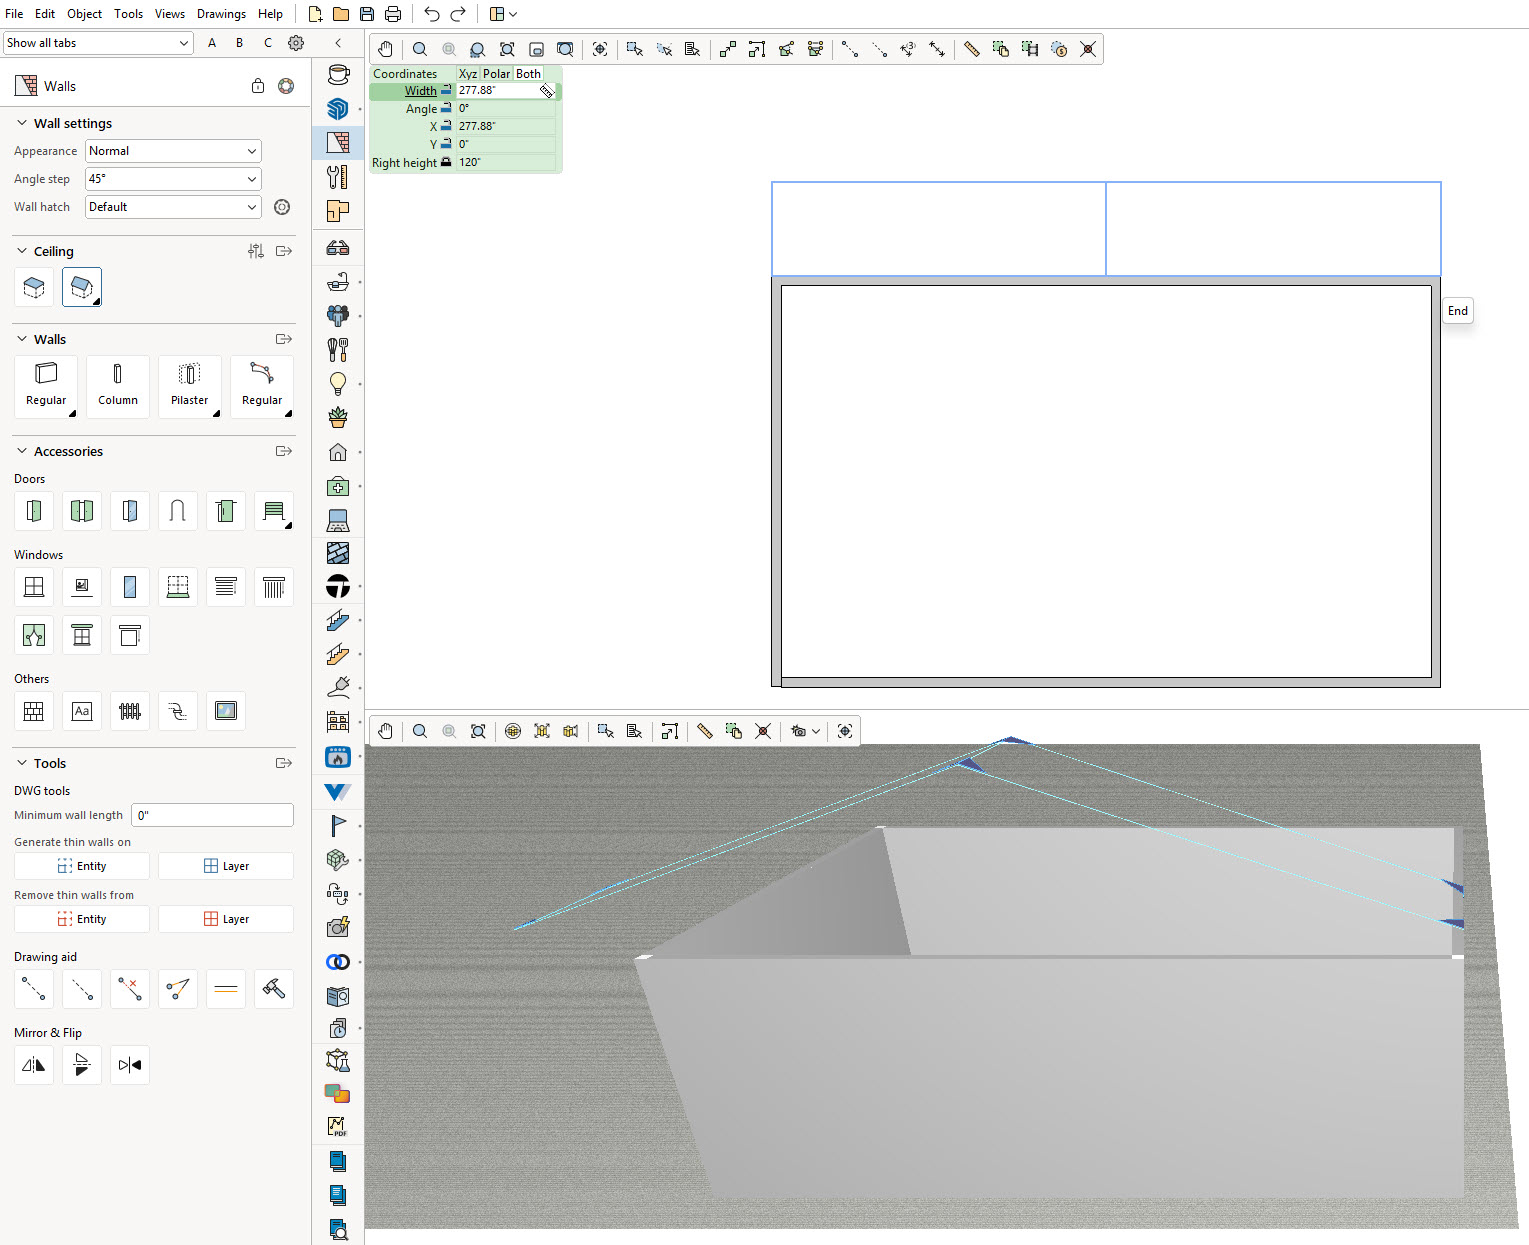This screenshot has height=1245, width=1529.
Task: Open the Angle step dropdown showing 45°
Action: [173, 179]
